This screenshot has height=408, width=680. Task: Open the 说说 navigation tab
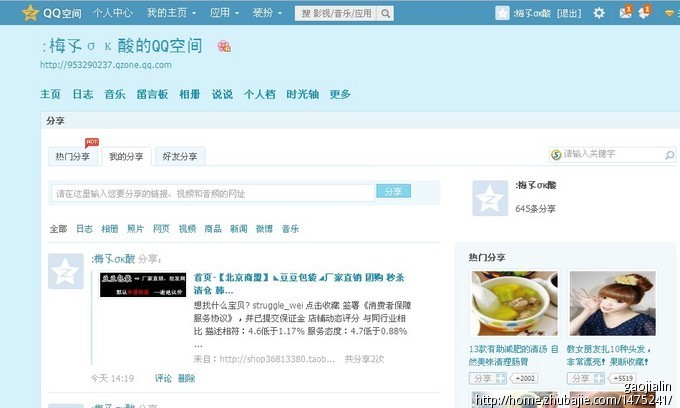click(222, 94)
